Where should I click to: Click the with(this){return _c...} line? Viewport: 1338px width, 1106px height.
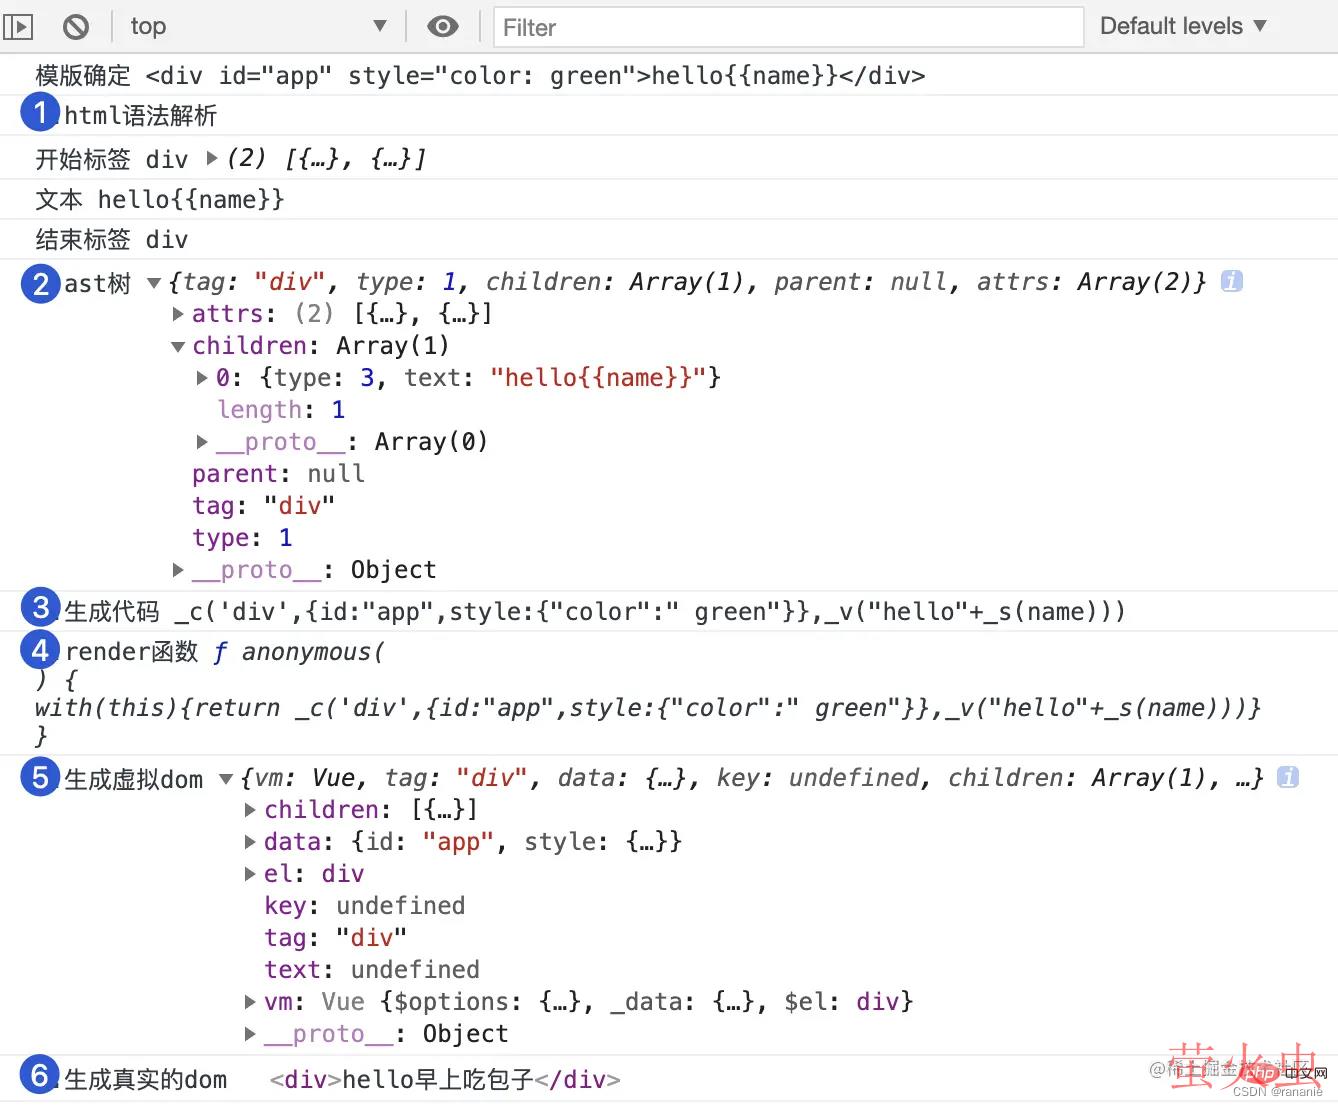pos(647,708)
